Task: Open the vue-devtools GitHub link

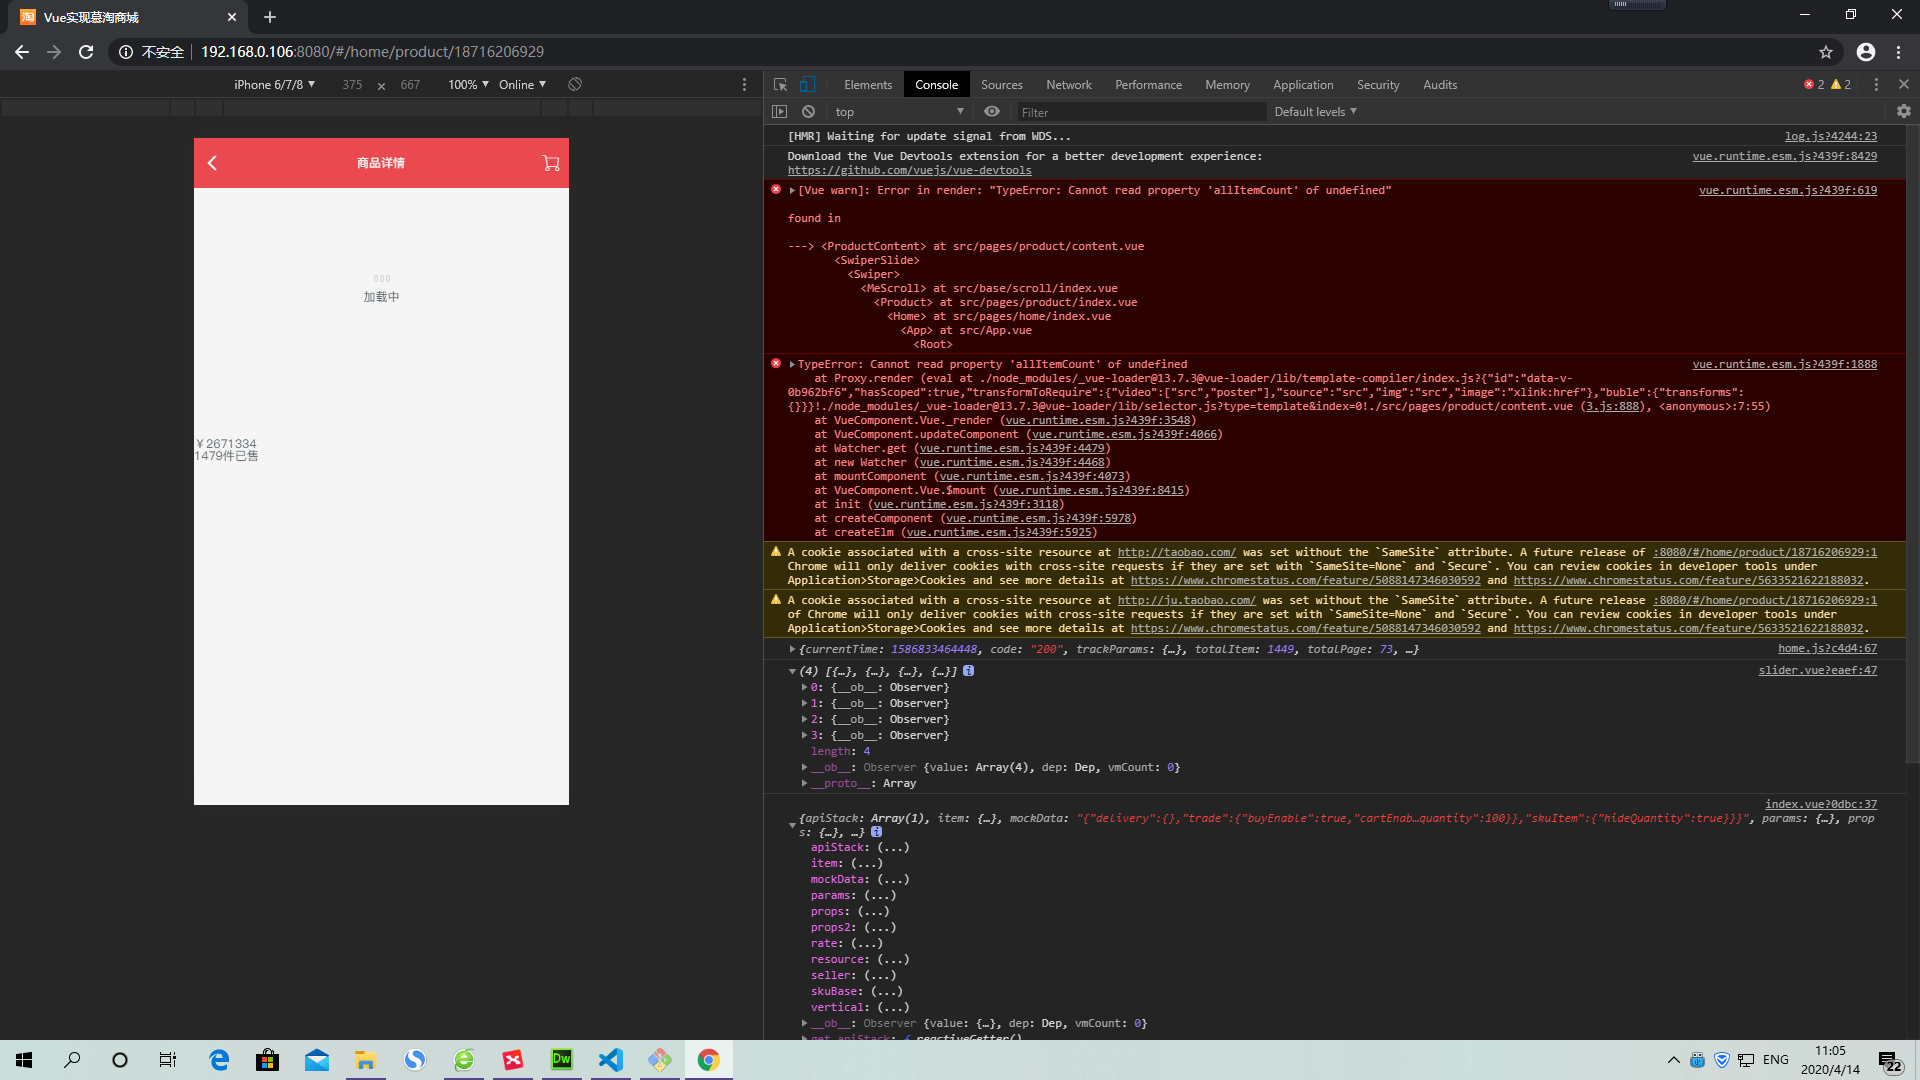Action: (x=909, y=170)
